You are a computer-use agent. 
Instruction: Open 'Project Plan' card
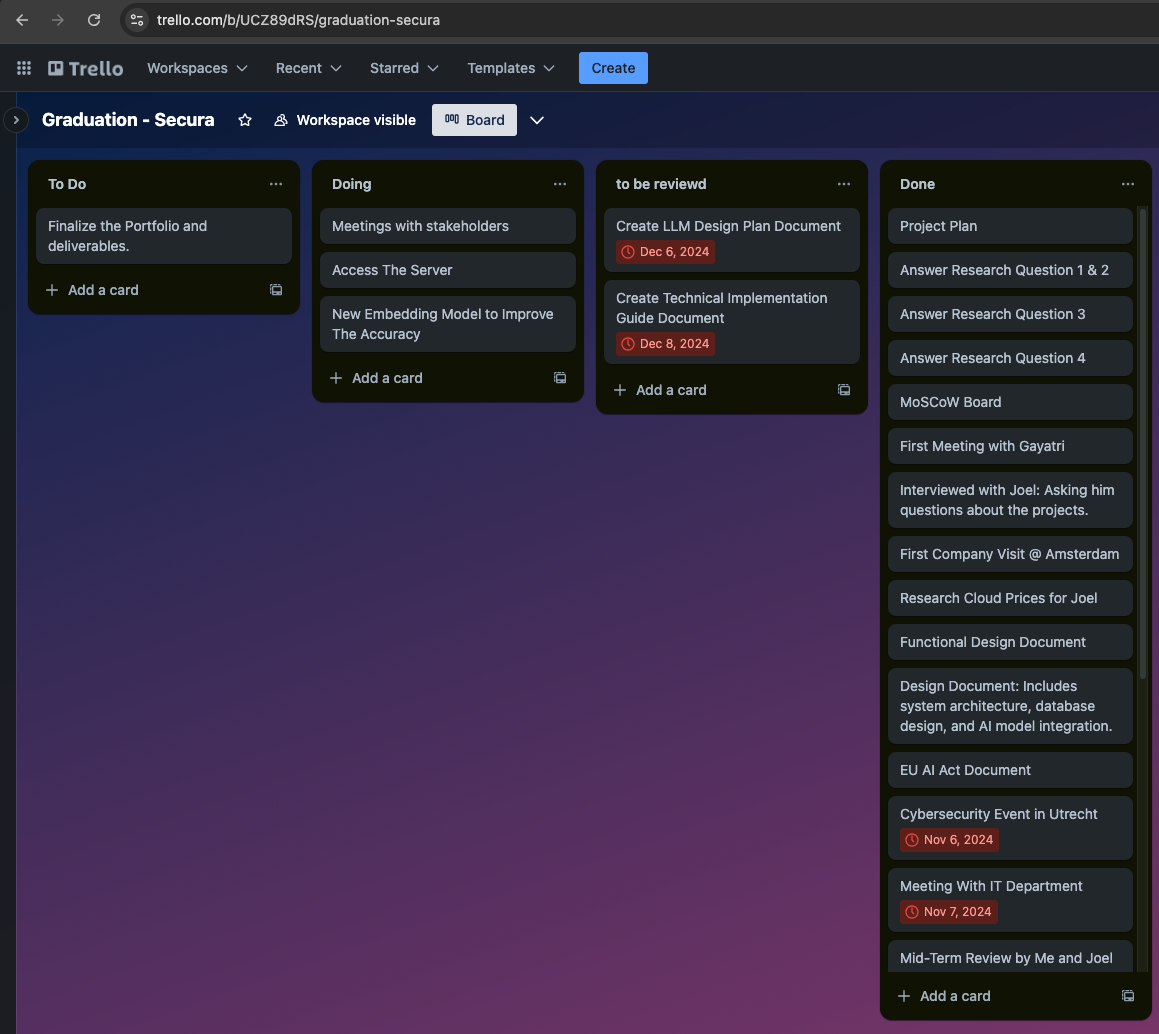click(1010, 226)
